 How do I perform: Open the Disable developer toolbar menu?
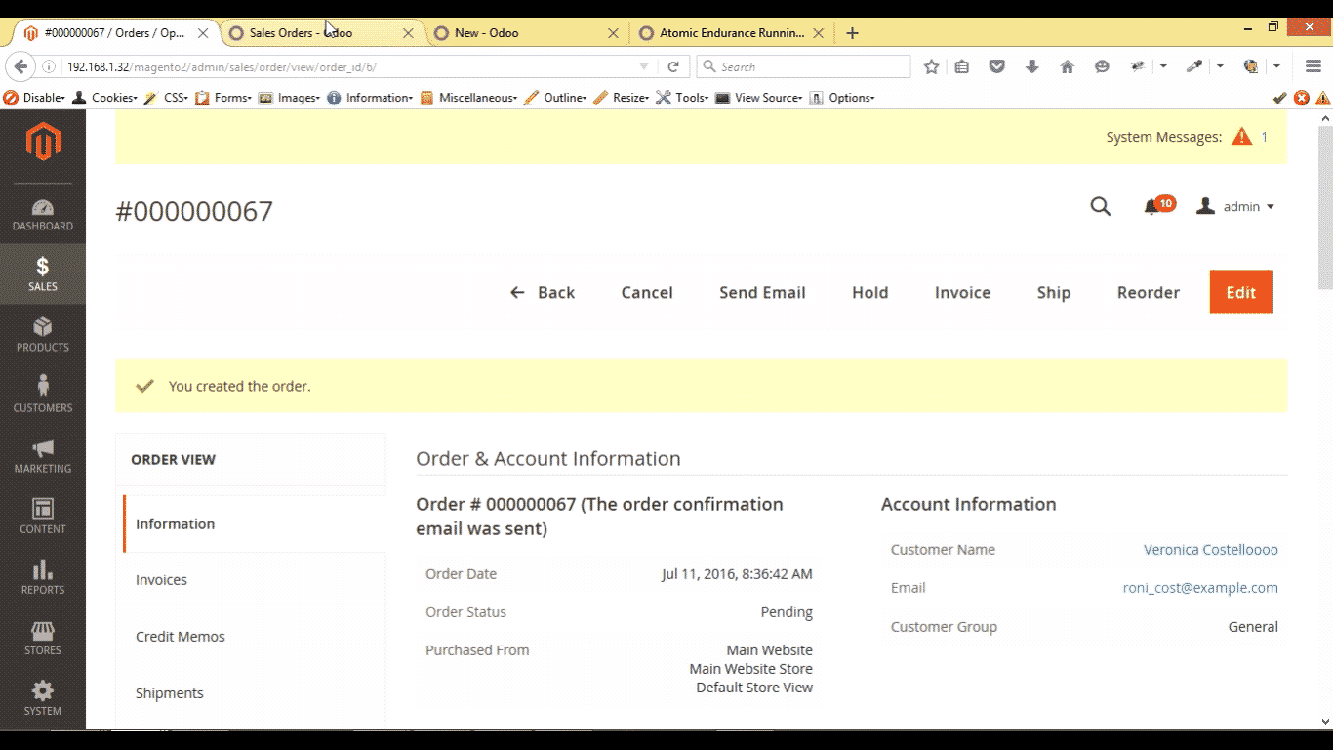click(34, 98)
